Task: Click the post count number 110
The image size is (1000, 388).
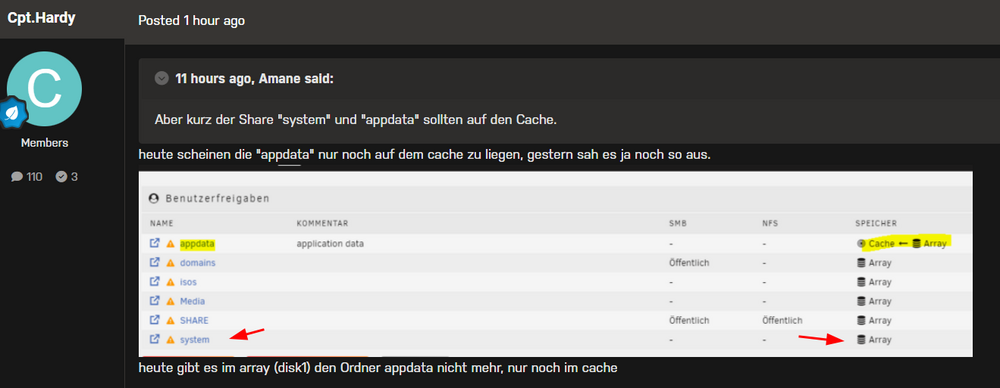Action: pyautogui.click(x=34, y=177)
